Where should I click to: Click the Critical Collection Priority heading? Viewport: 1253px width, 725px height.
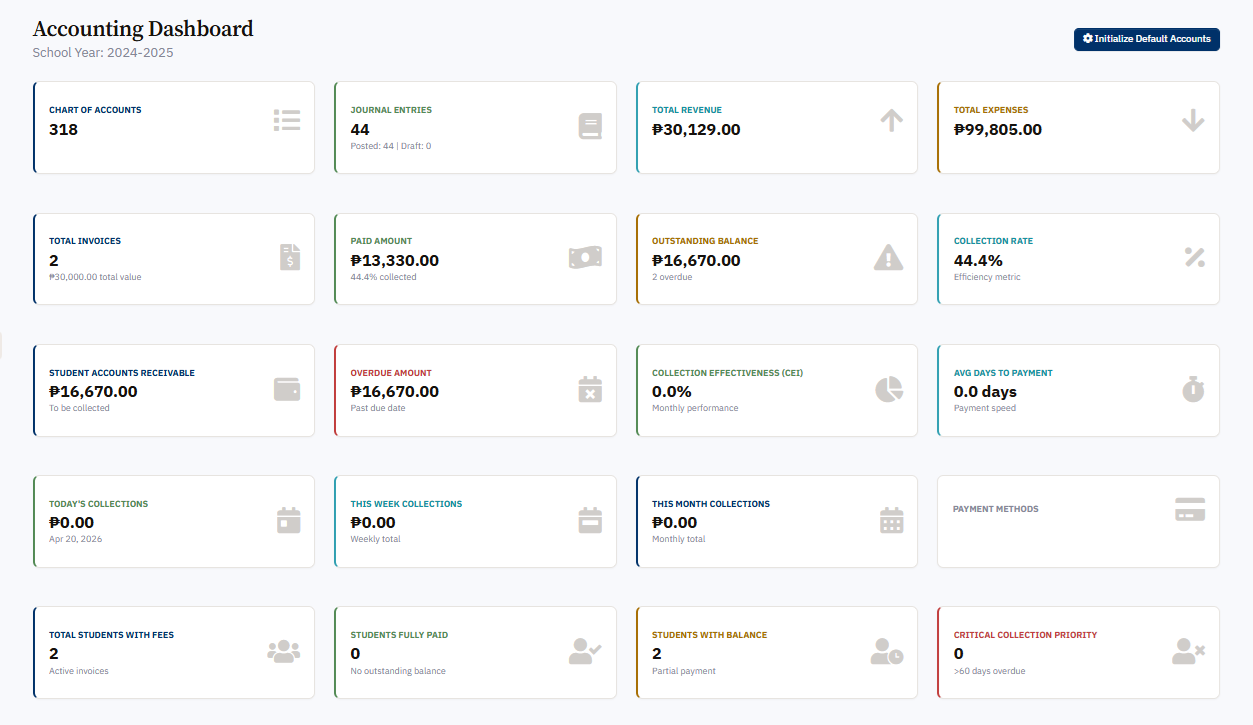click(x=1025, y=635)
